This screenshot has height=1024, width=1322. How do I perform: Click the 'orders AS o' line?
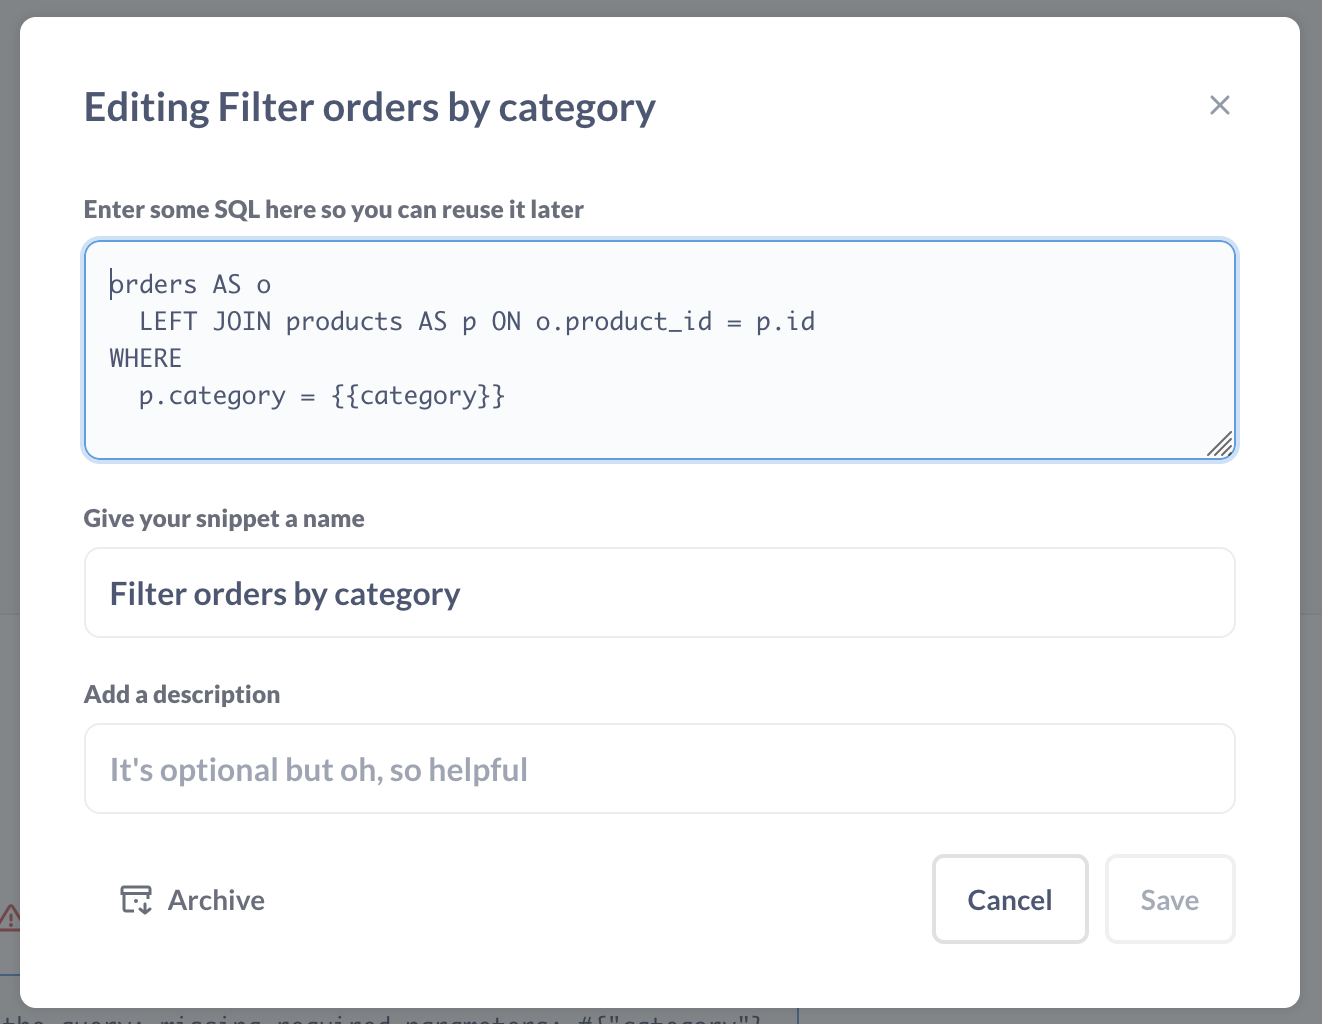[x=190, y=285]
